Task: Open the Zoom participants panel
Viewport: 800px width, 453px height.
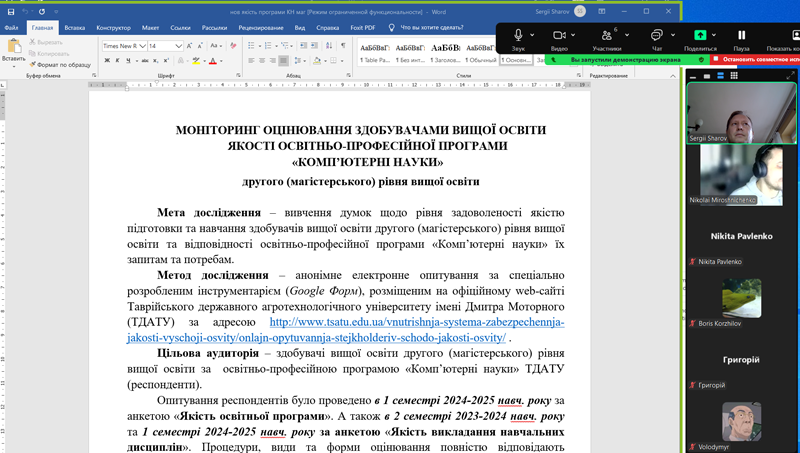Action: [606, 36]
